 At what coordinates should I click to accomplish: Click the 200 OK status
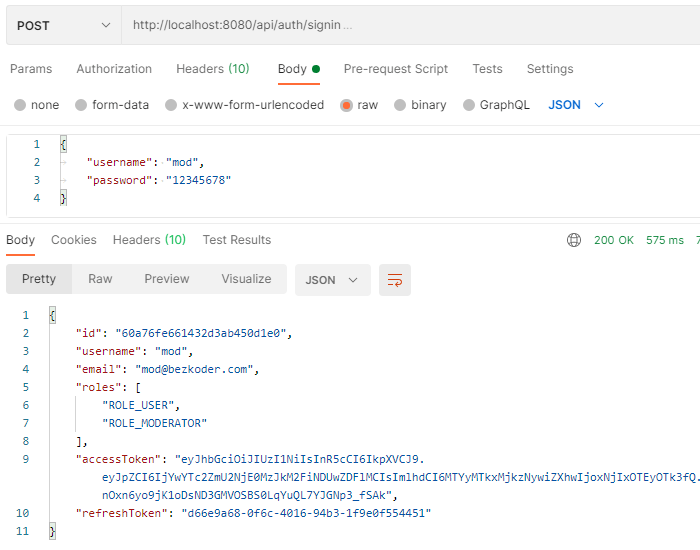(x=614, y=240)
